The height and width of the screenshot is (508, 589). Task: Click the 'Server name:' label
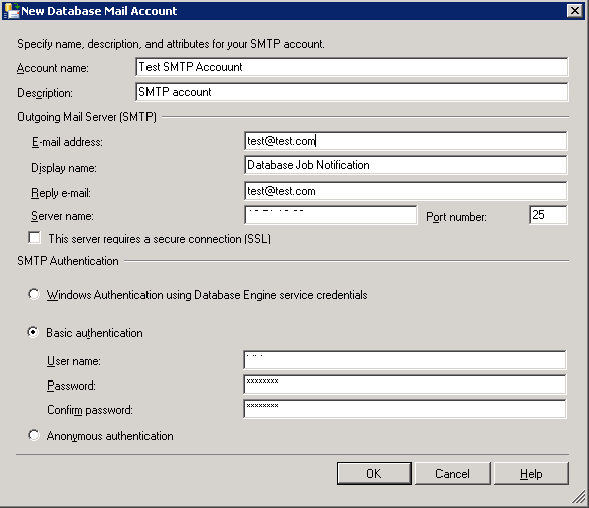[x=62, y=216]
